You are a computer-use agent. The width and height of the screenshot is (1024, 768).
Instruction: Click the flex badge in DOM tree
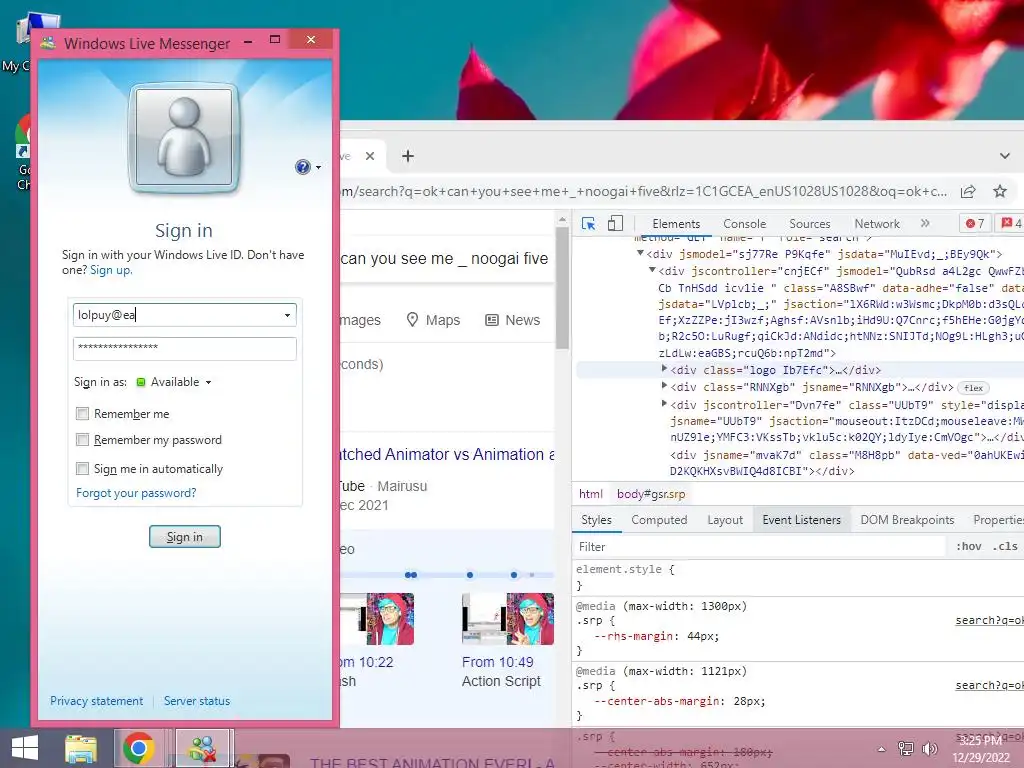click(x=973, y=388)
